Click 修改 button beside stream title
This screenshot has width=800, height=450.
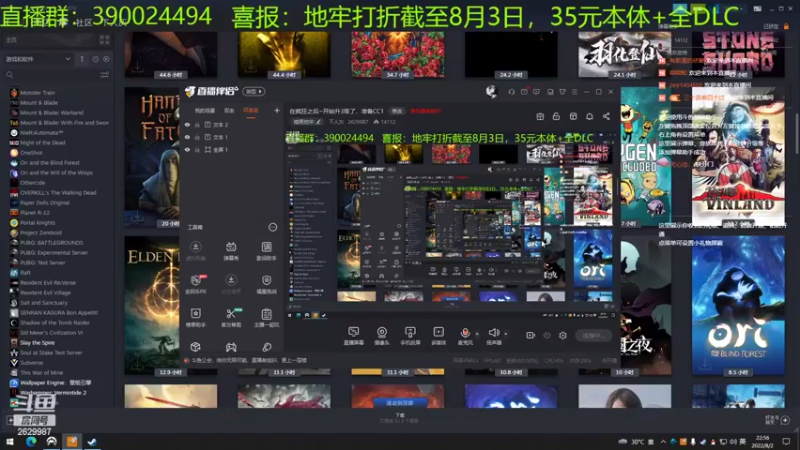397,111
